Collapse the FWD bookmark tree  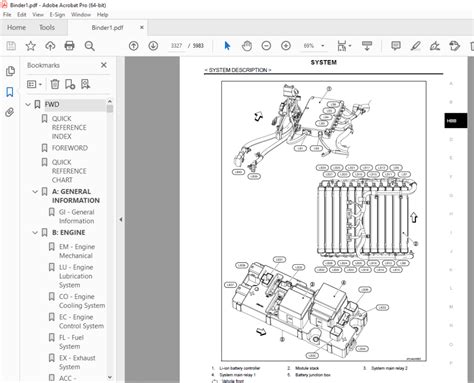pyautogui.click(x=28, y=105)
